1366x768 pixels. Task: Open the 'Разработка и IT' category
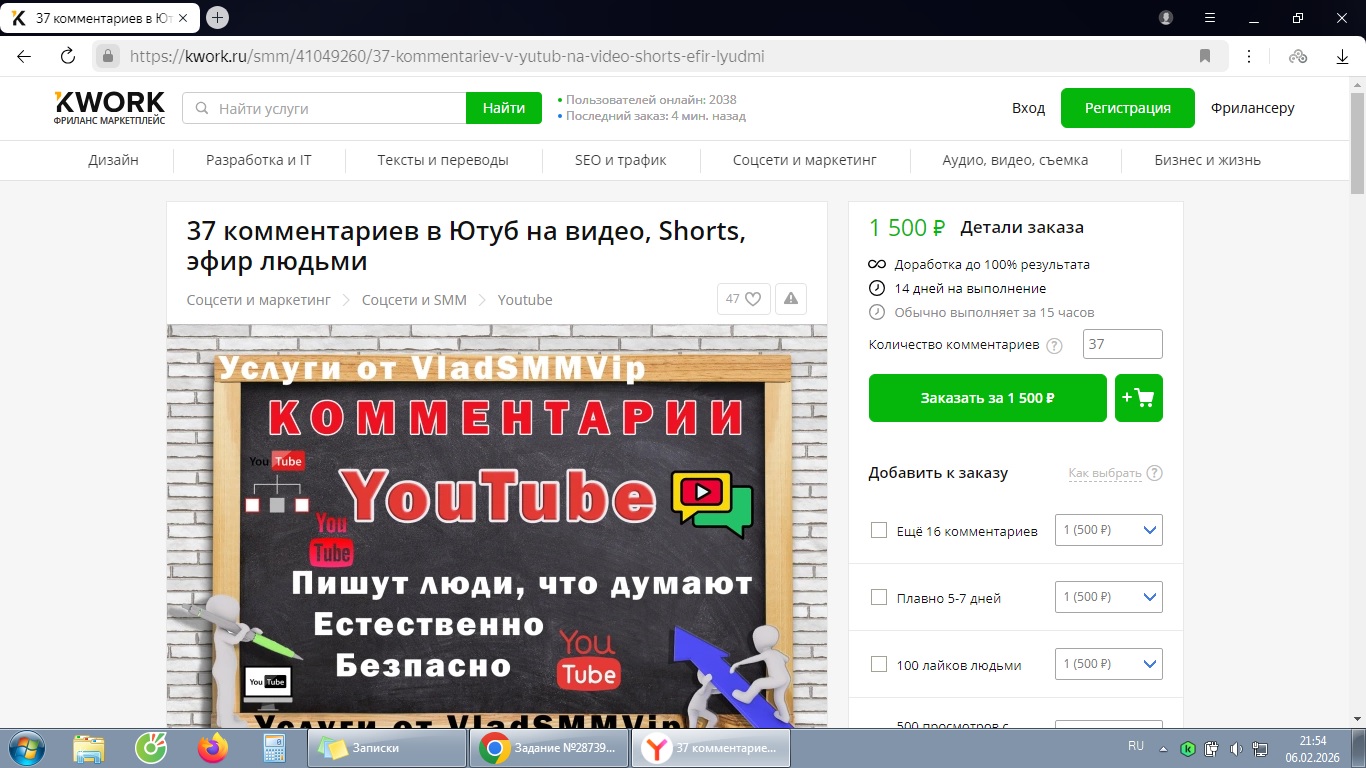pyautogui.click(x=259, y=160)
